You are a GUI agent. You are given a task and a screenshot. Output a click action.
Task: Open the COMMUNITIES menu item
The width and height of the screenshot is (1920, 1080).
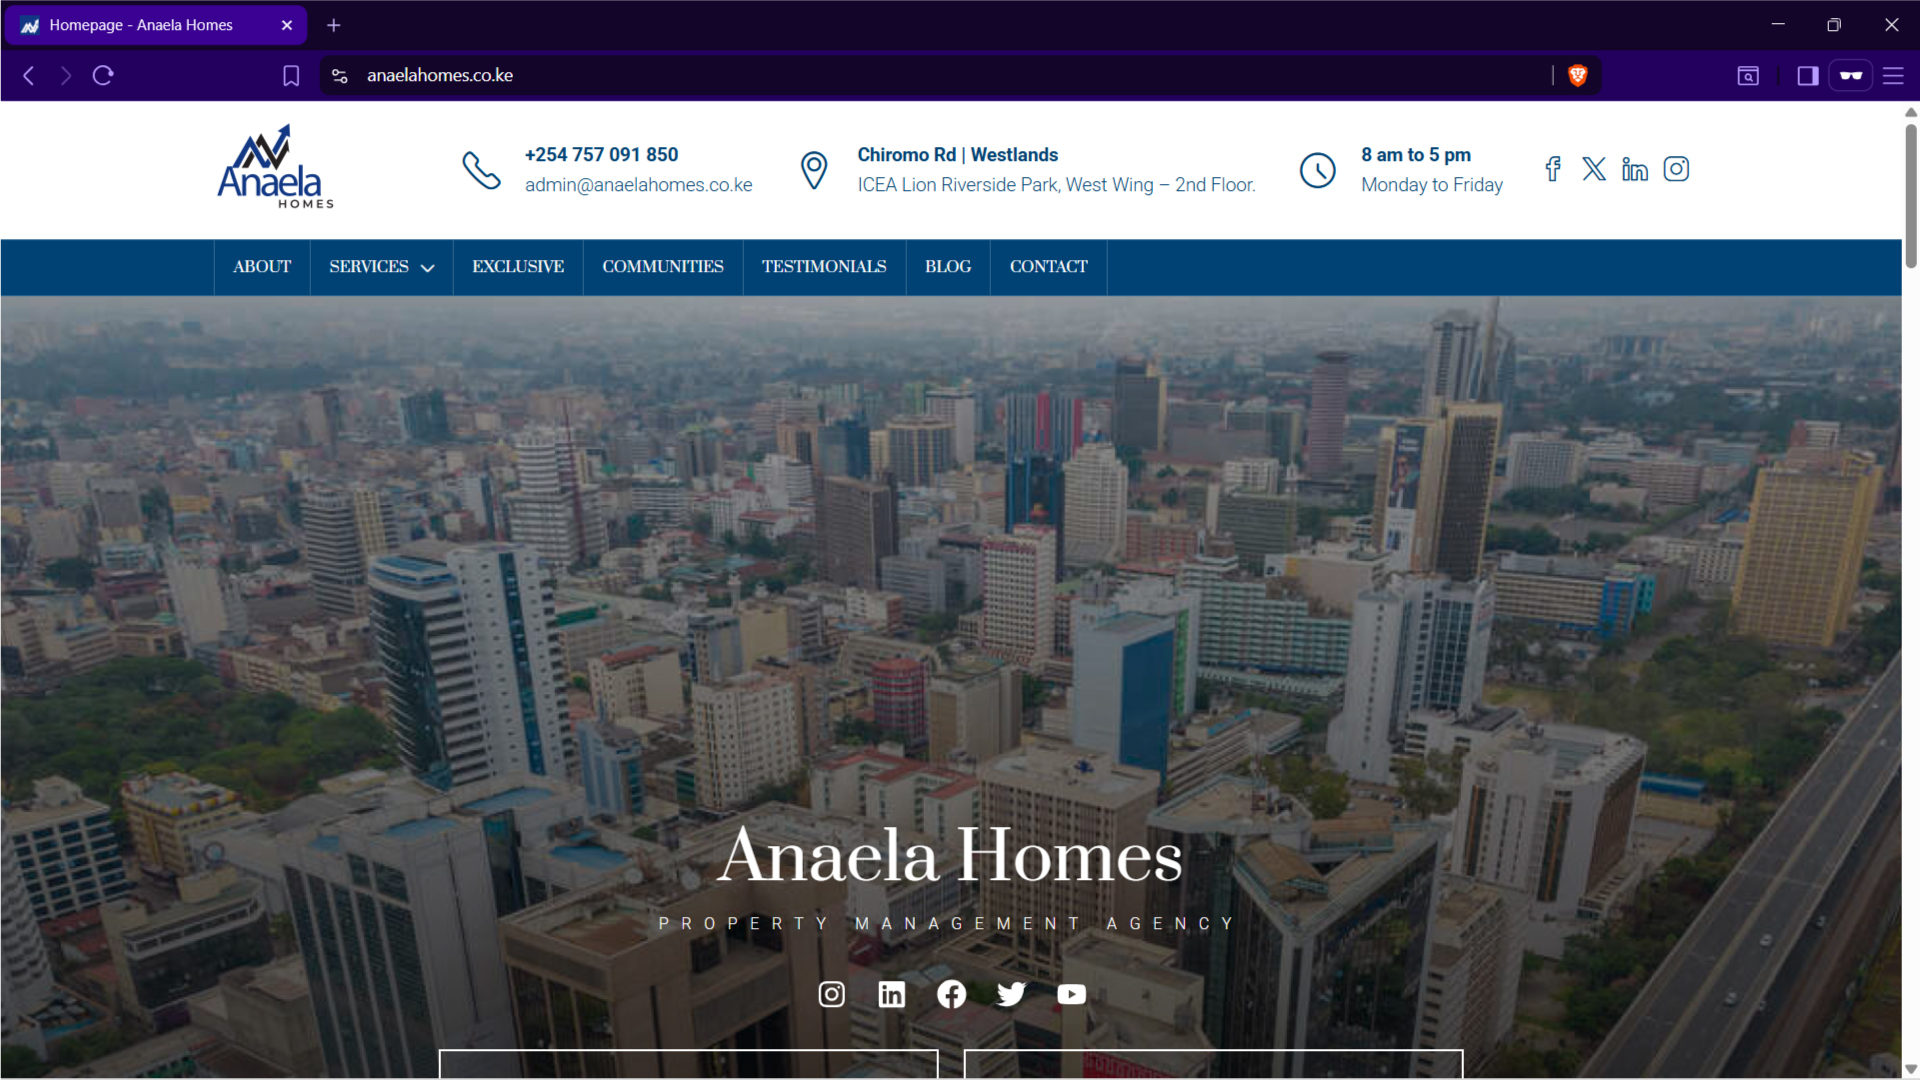pyautogui.click(x=662, y=267)
